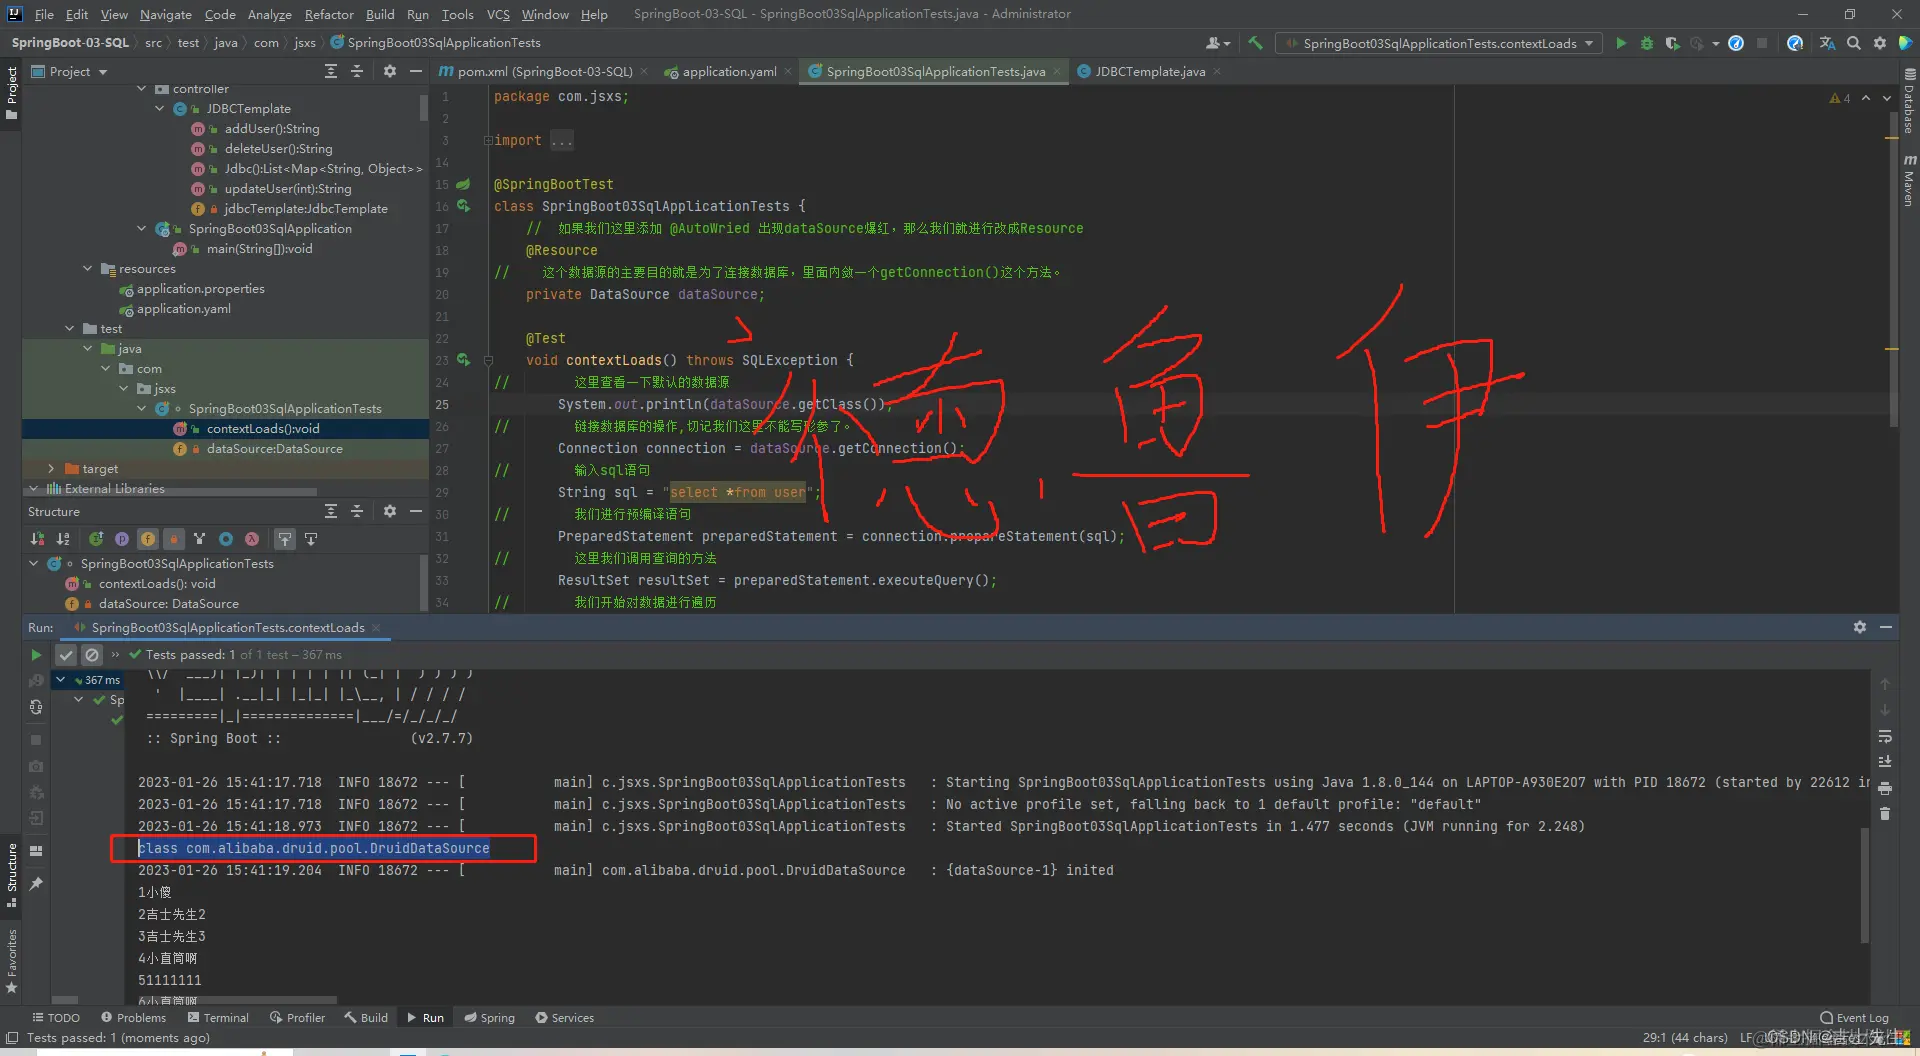Open the Database side panel
Screen dimensions: 1920x1056
1909,100
